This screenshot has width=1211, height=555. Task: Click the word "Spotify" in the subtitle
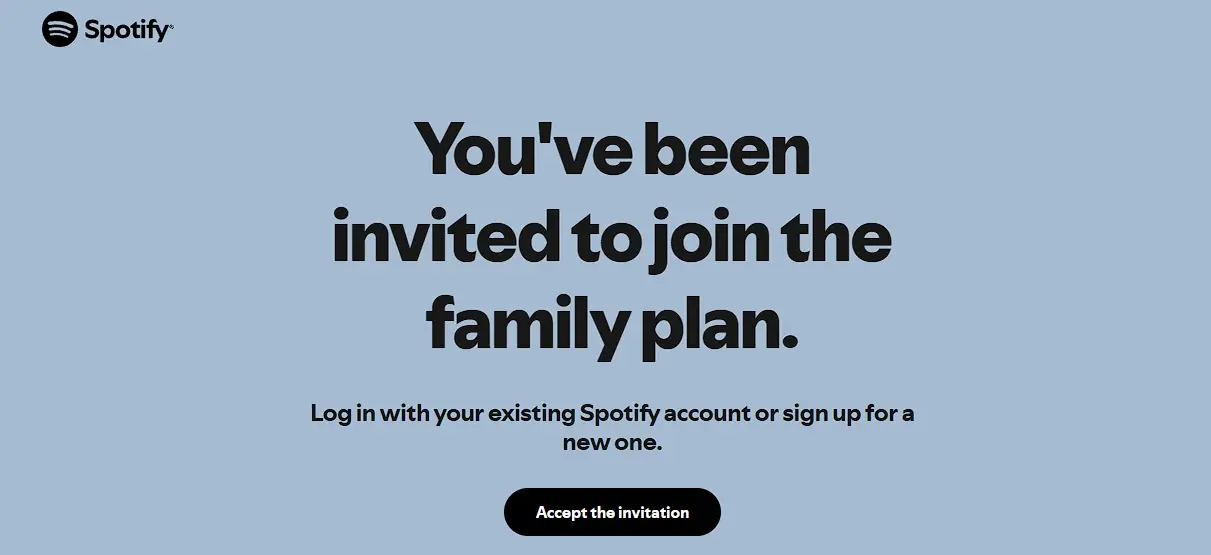[x=615, y=413]
